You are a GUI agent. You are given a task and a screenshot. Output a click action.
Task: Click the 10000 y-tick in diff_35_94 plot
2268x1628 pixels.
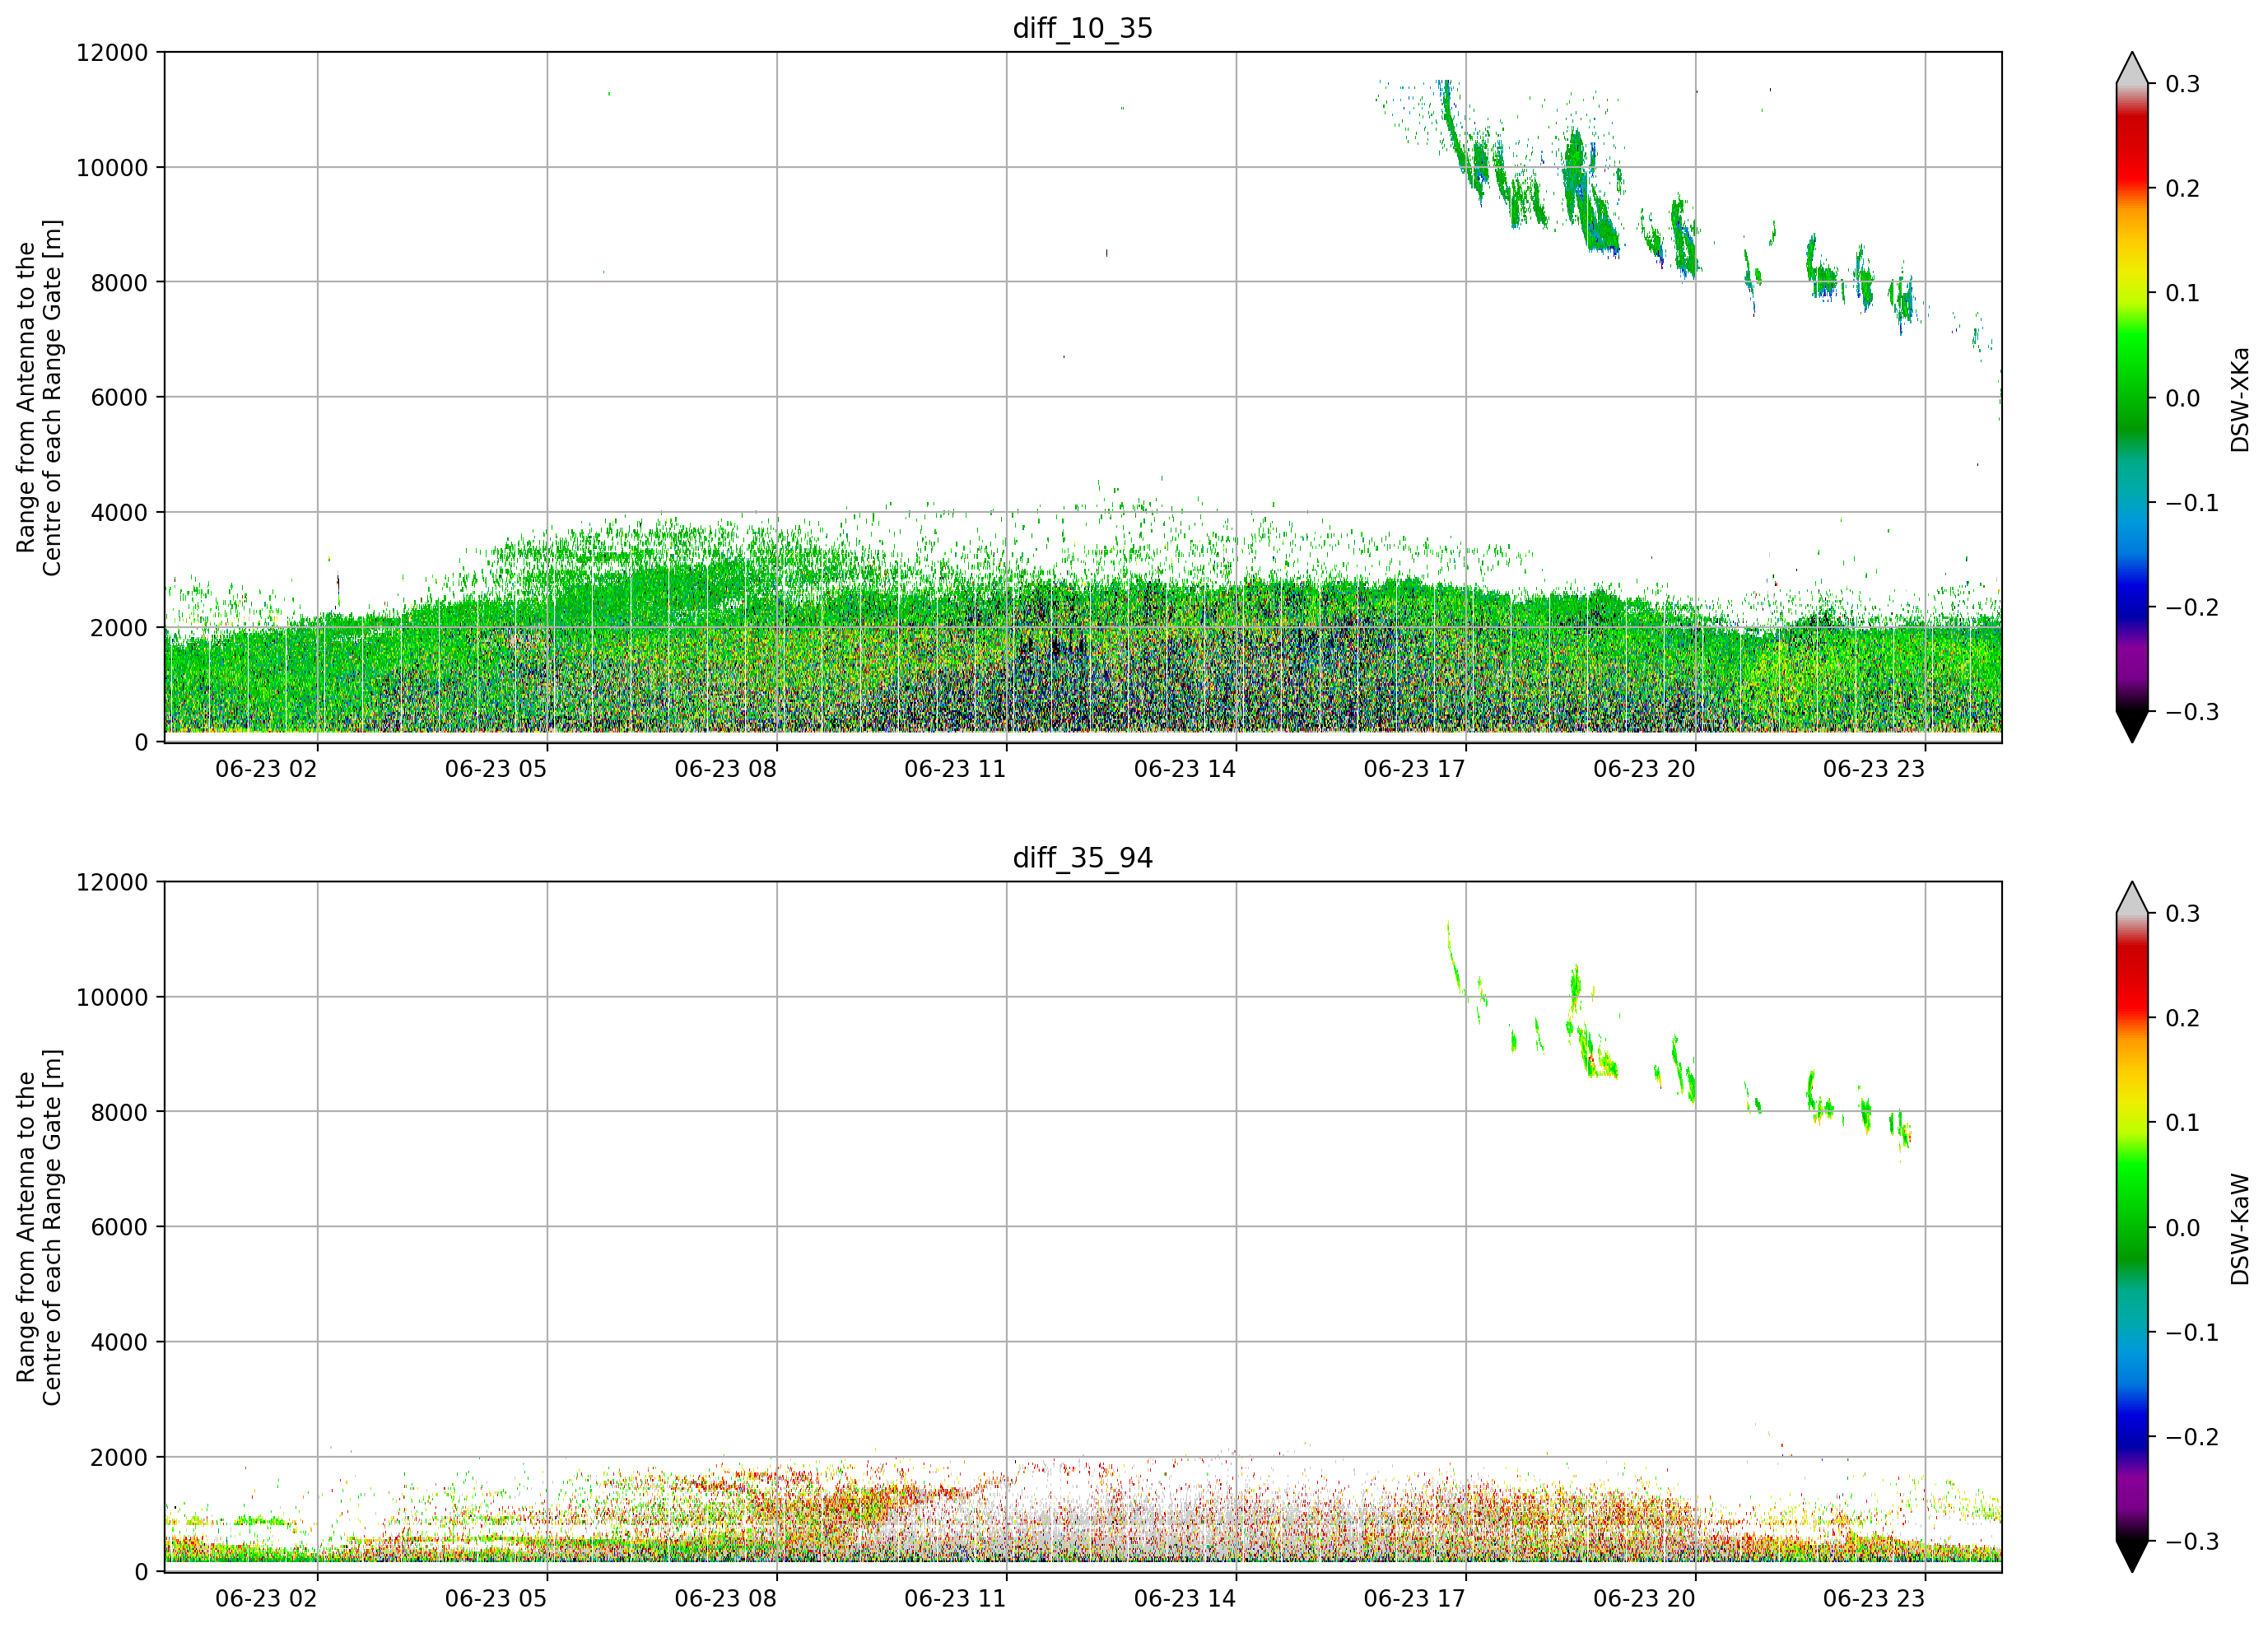pos(112,998)
